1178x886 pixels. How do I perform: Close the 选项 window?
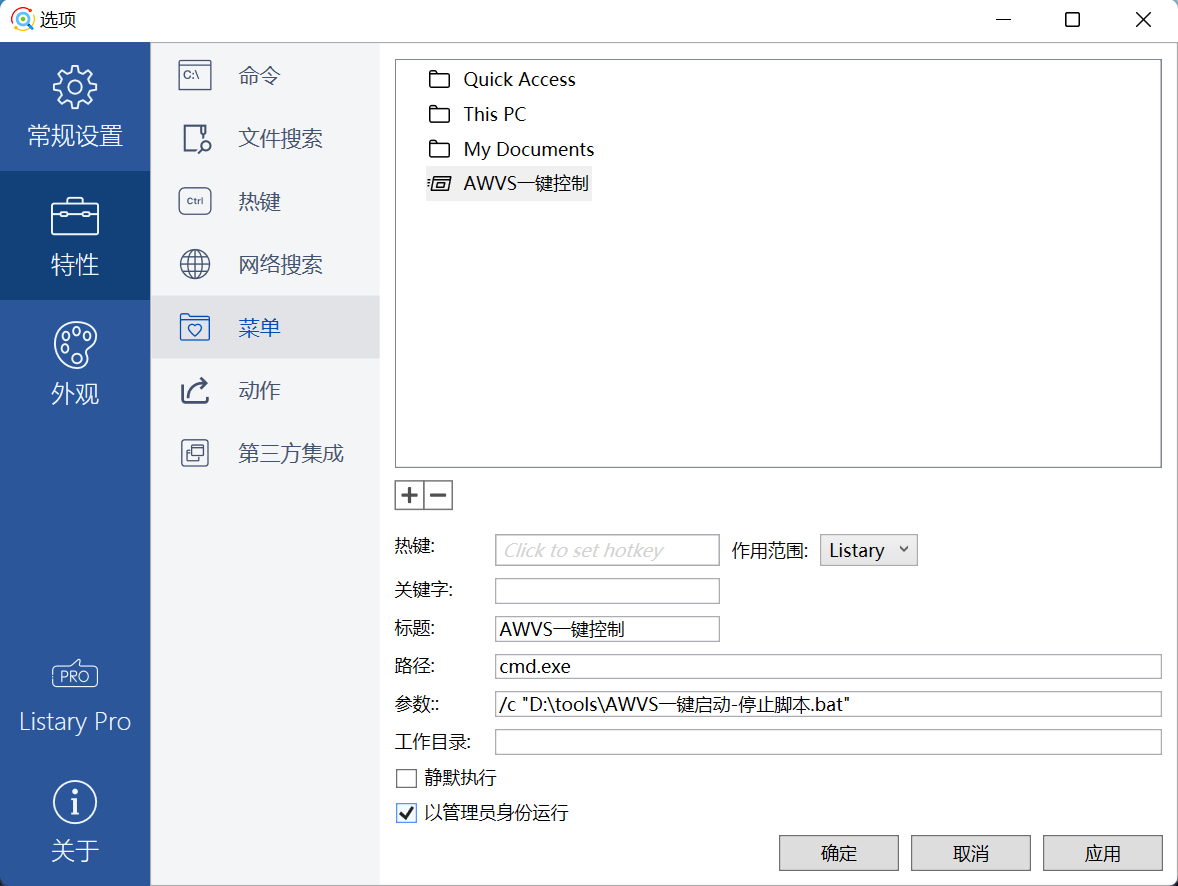pos(1143,20)
